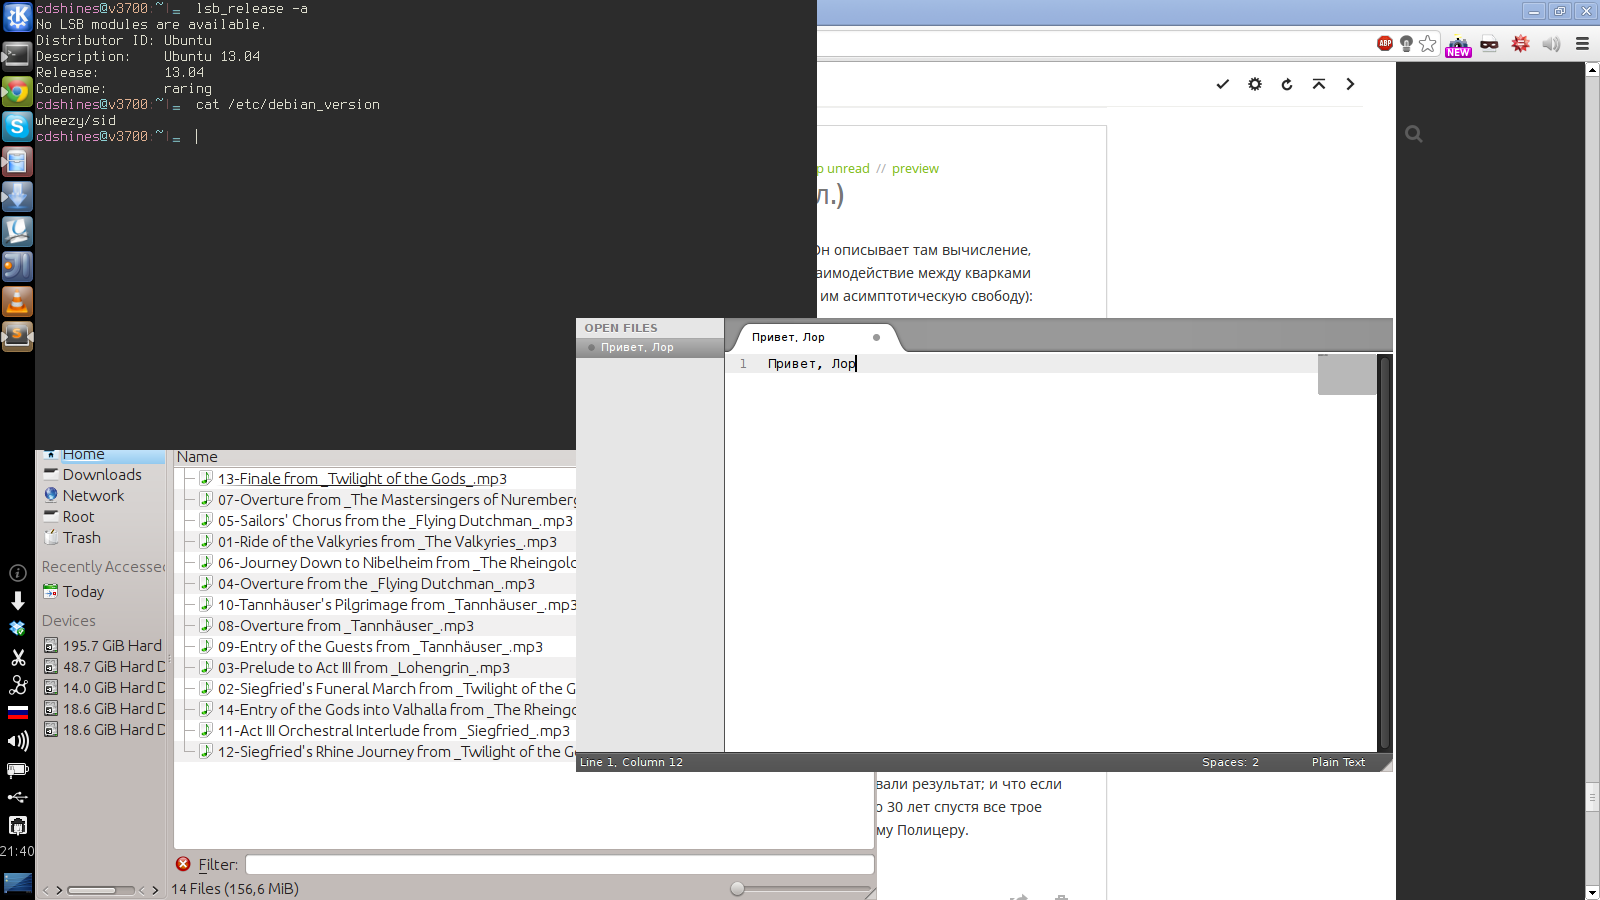Click the red spiky Wolfram extension icon
Viewport: 1600px width, 900px height.
1520,43
